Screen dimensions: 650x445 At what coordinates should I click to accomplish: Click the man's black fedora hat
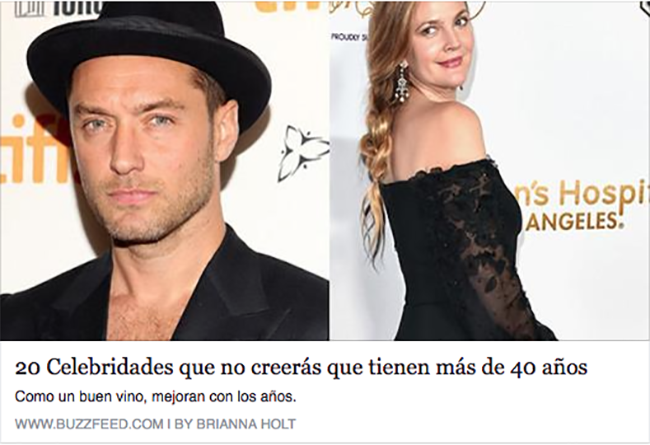pos(148,58)
